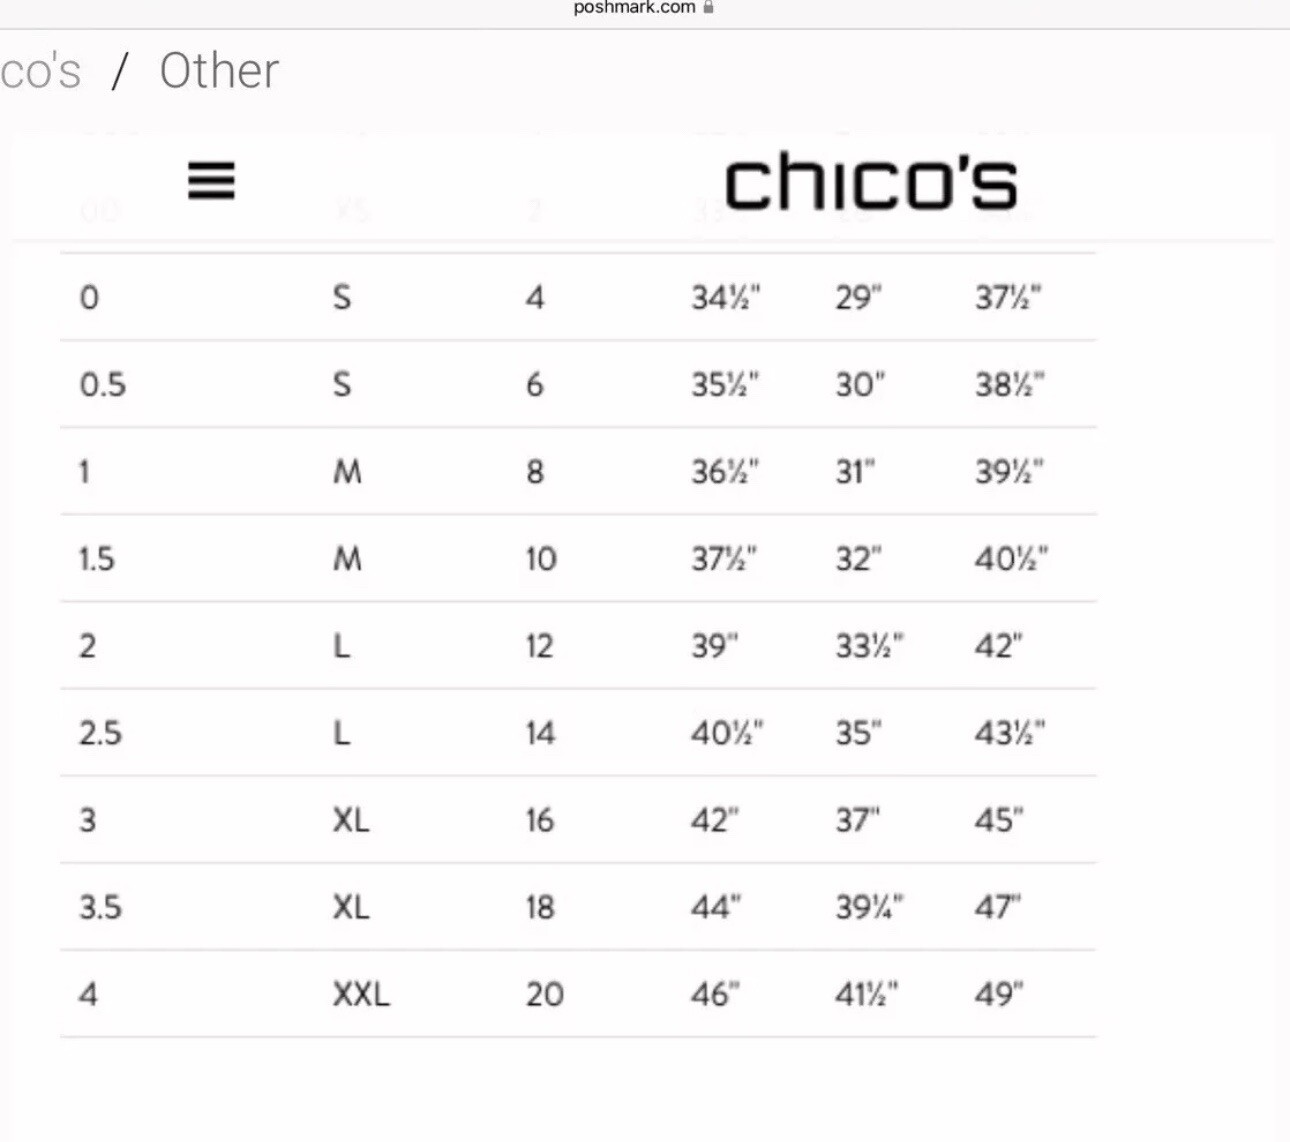This screenshot has width=1290, height=1142.
Task: Open the Other breadcrumb link
Action: (x=219, y=71)
